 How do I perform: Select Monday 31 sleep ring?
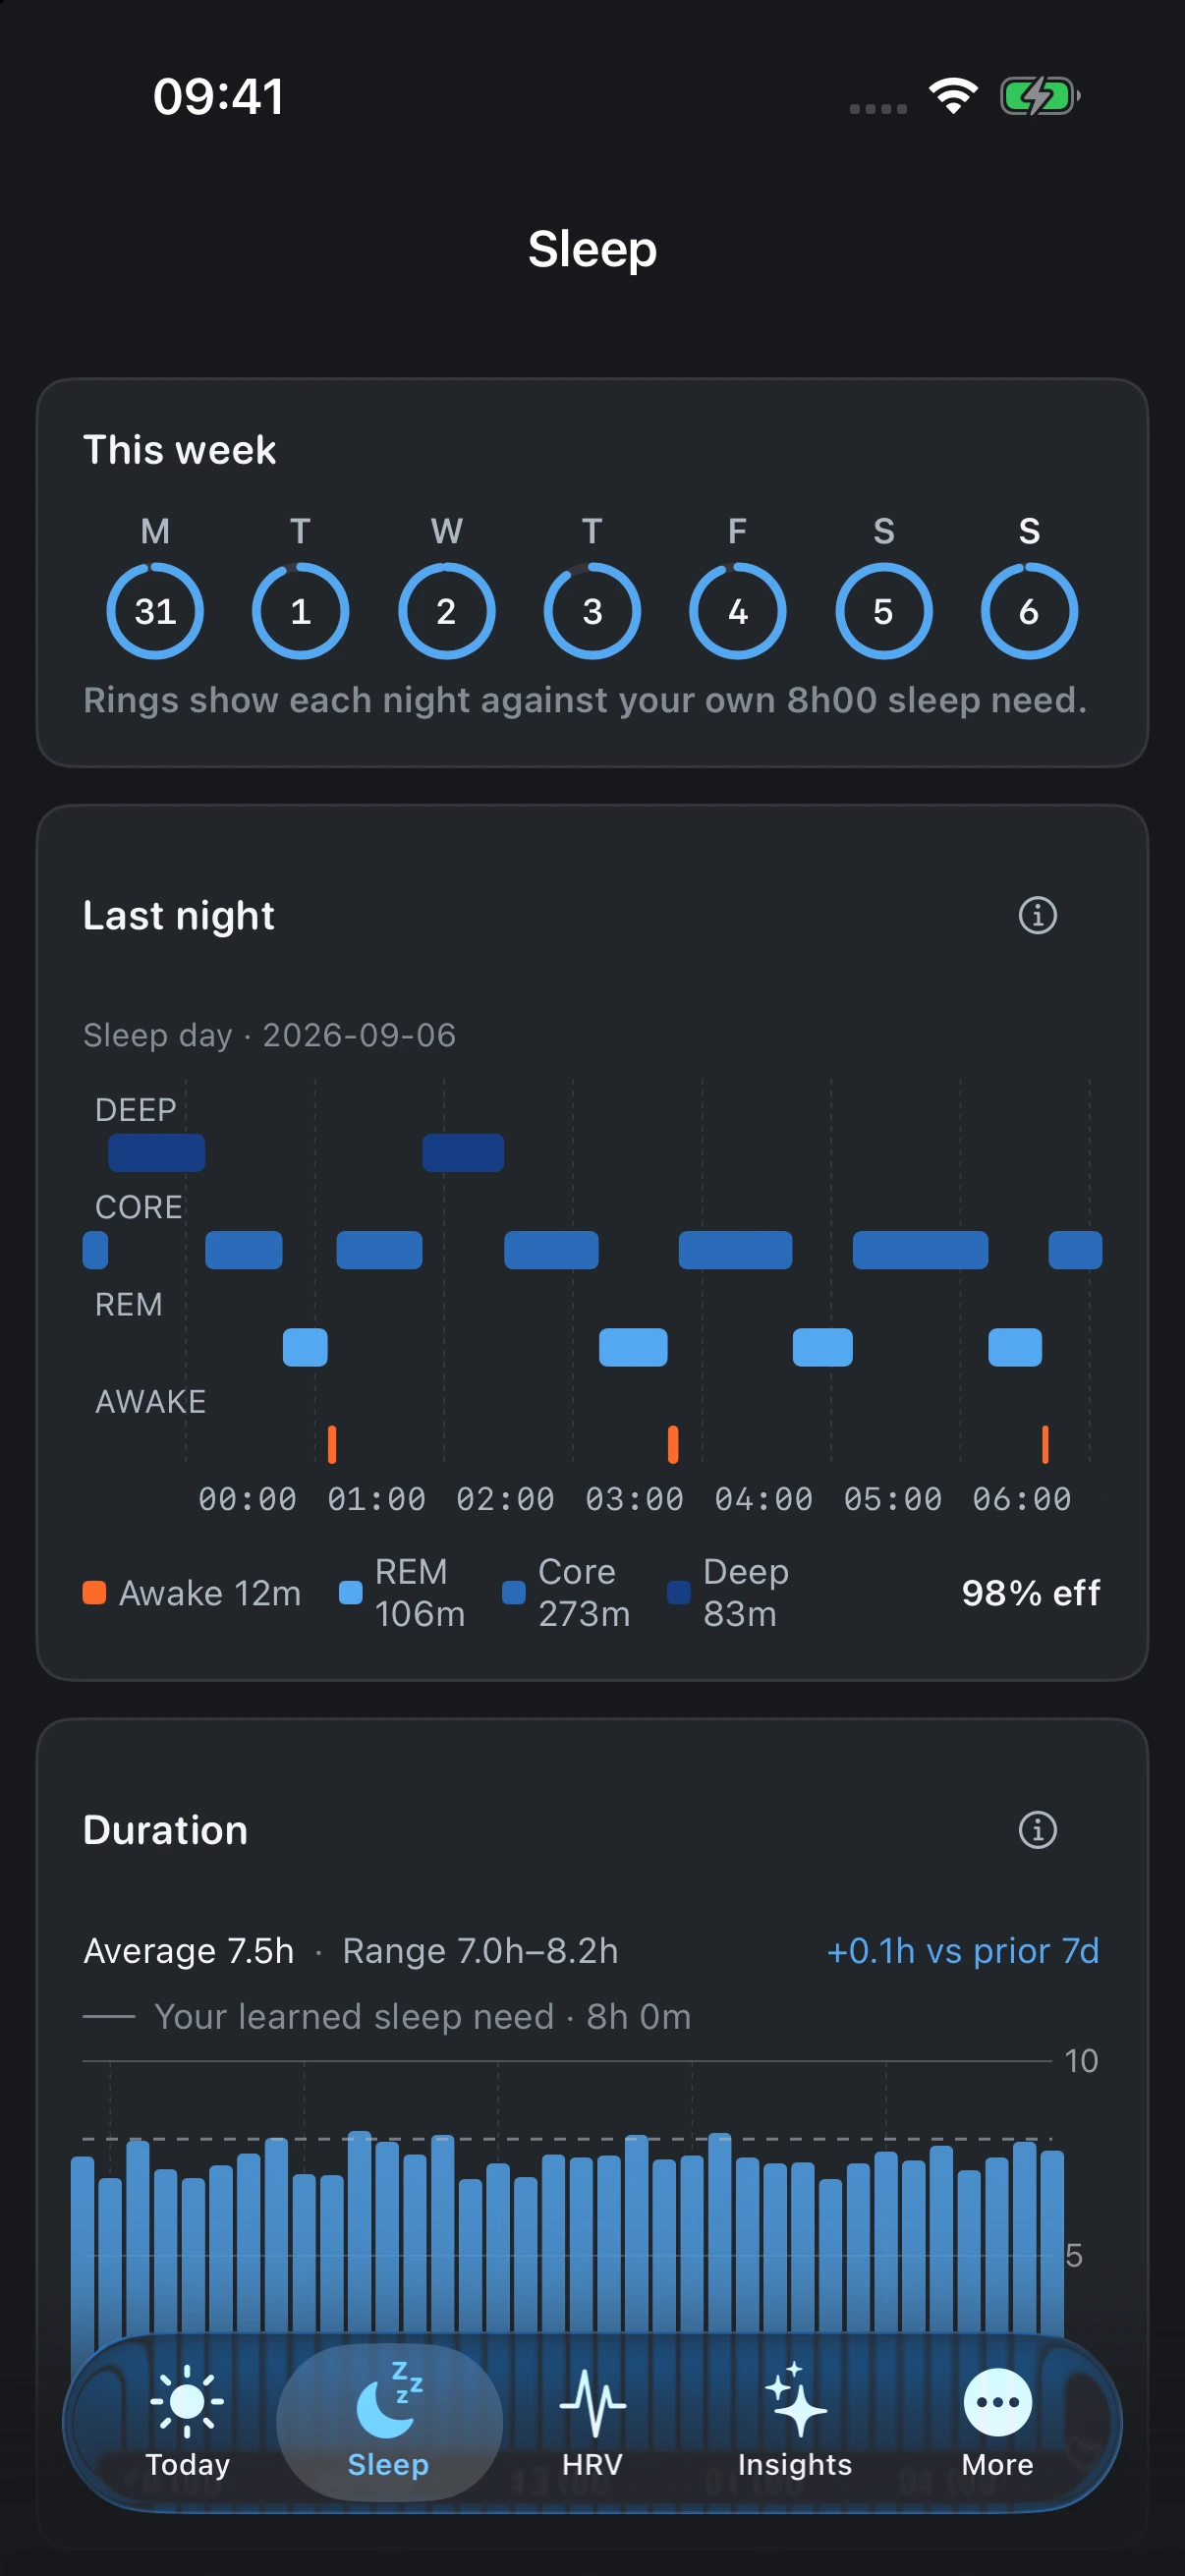point(155,611)
